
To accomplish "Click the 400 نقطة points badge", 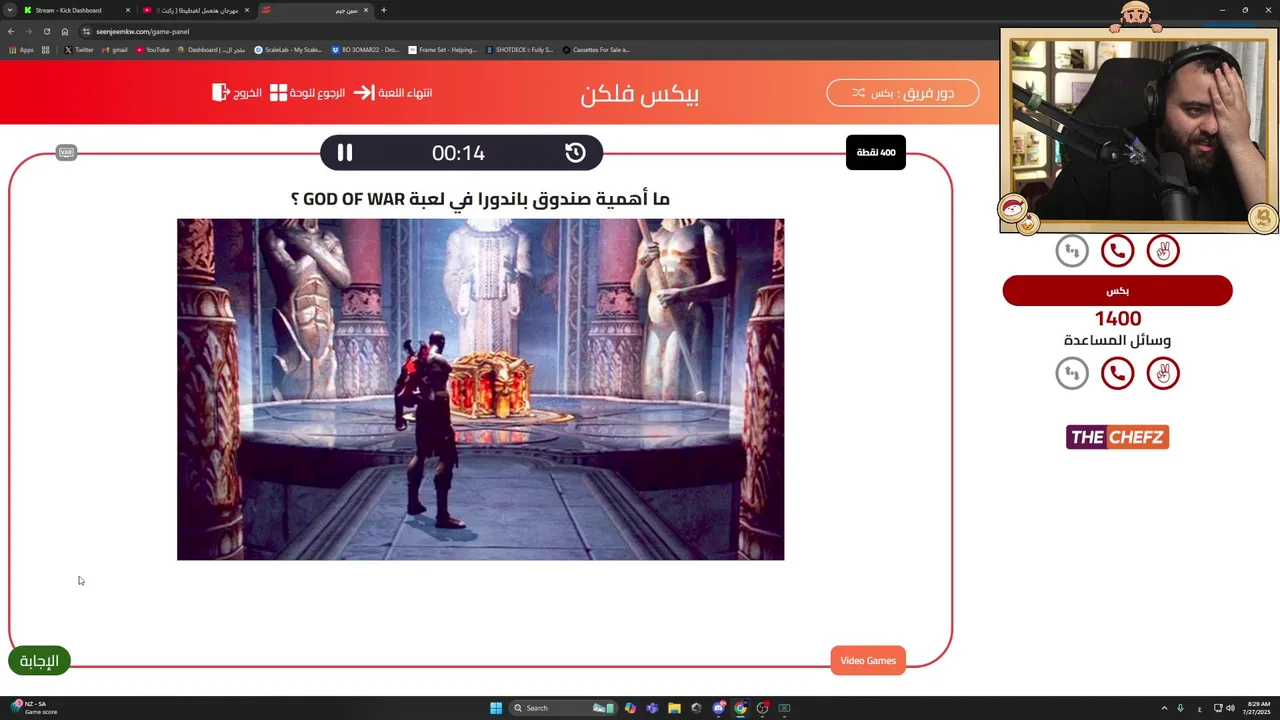I will click(876, 152).
